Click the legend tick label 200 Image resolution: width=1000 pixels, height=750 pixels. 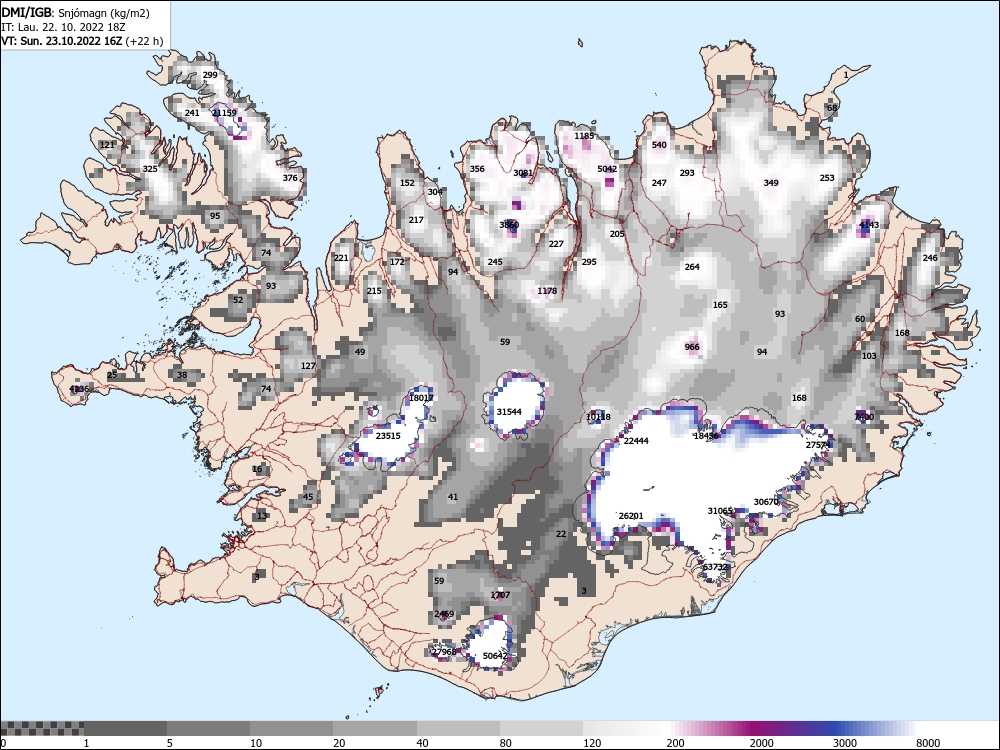click(x=675, y=743)
